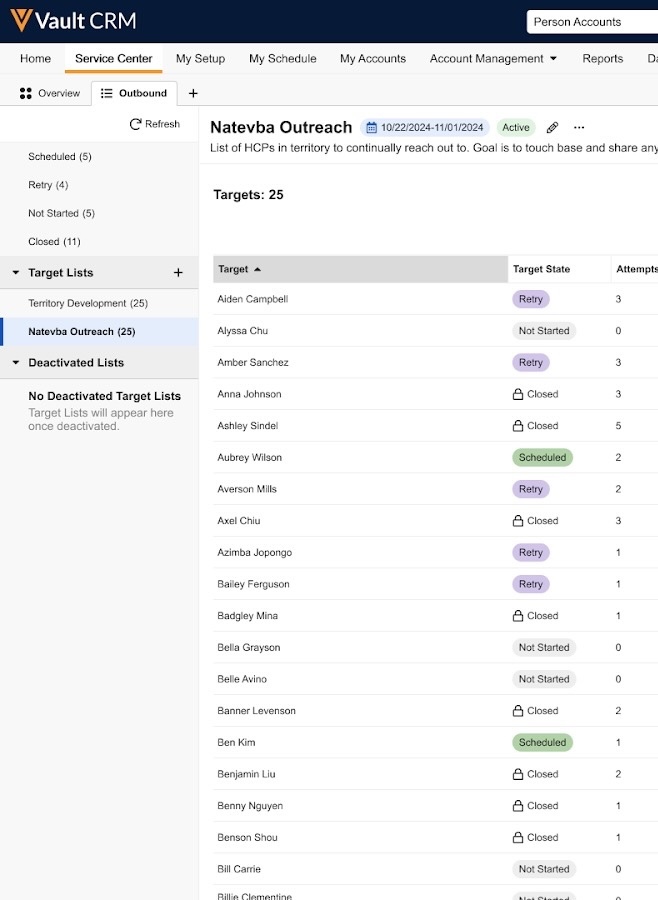This screenshot has height=900, width=658.
Task: Click the pencil edit icon beside Active
Action: click(x=552, y=128)
